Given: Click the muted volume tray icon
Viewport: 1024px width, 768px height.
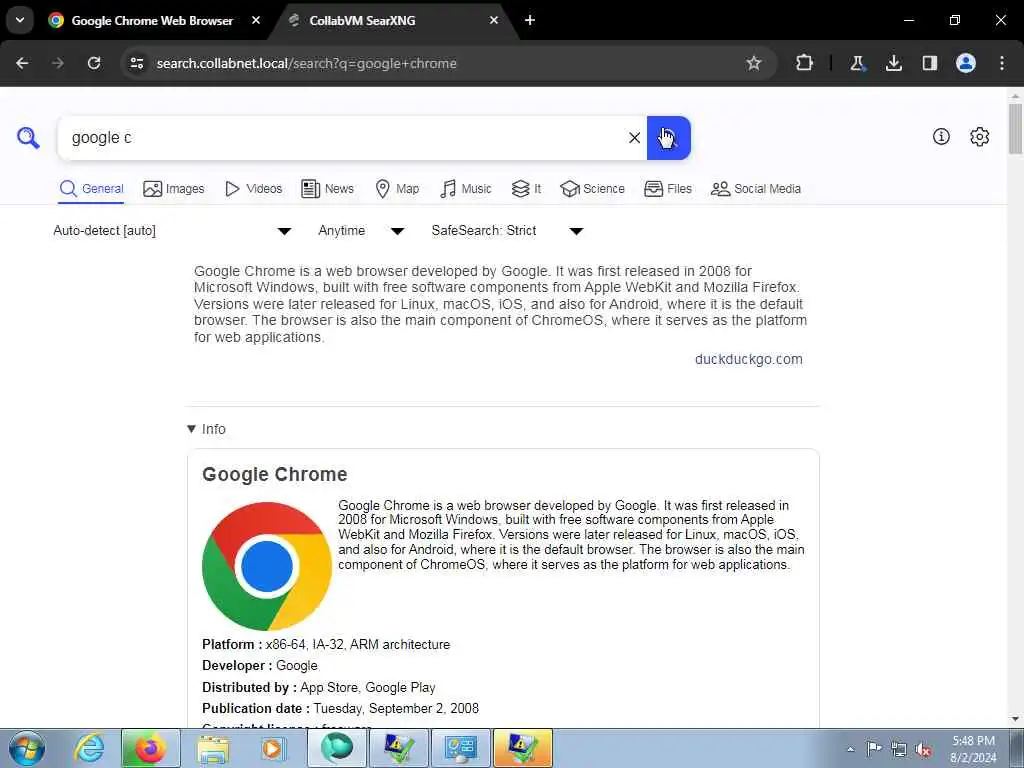Looking at the screenshot, I should tap(923, 749).
